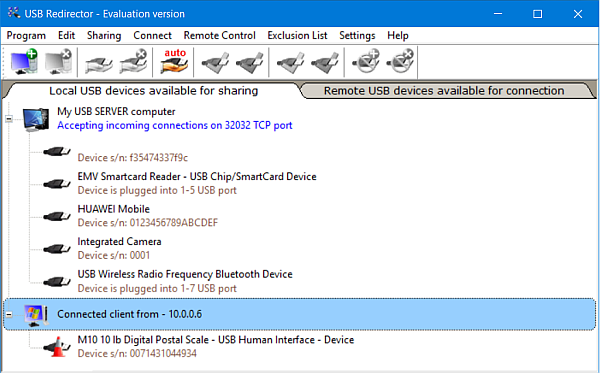Click My USB SERVER computer label

click(116, 111)
